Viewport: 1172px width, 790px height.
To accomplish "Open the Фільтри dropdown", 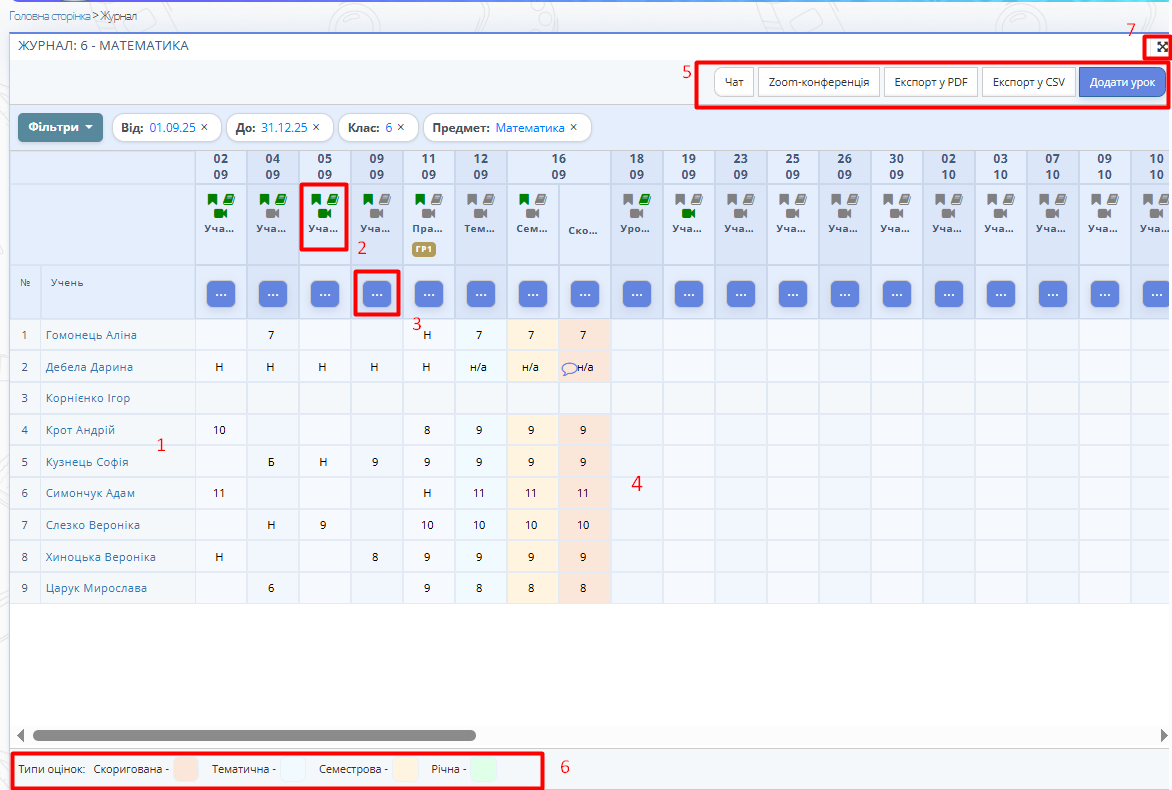I will click(x=60, y=128).
